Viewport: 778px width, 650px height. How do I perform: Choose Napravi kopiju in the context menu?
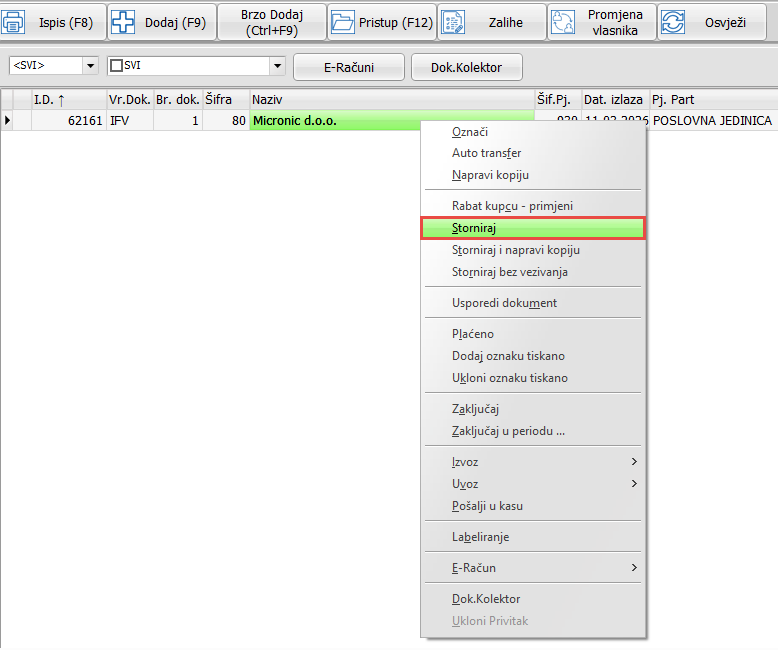coord(490,175)
